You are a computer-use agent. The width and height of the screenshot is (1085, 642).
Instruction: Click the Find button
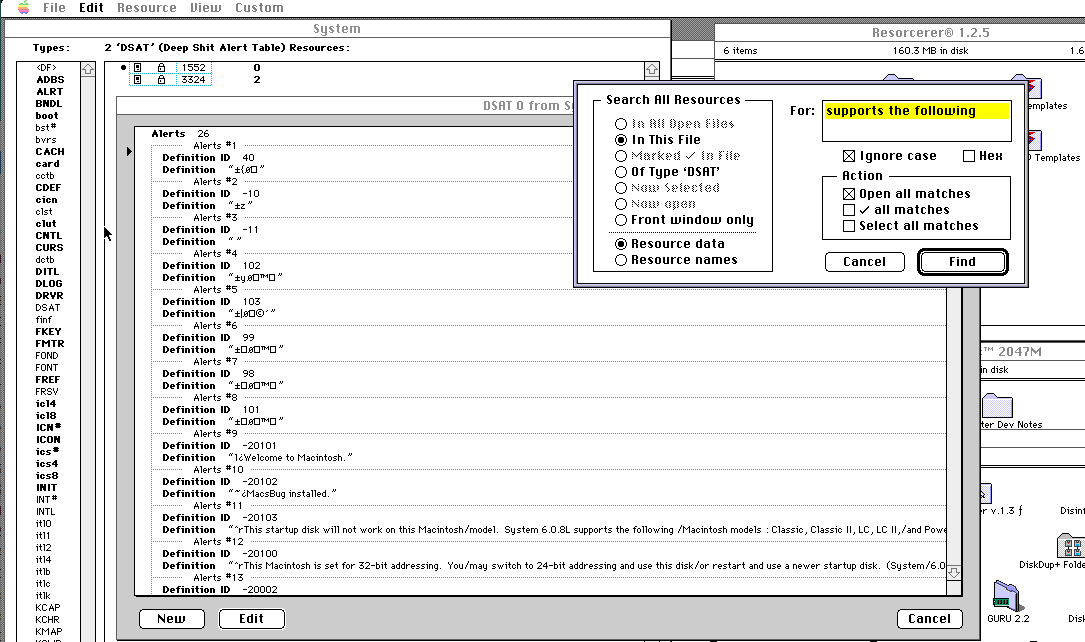click(963, 262)
